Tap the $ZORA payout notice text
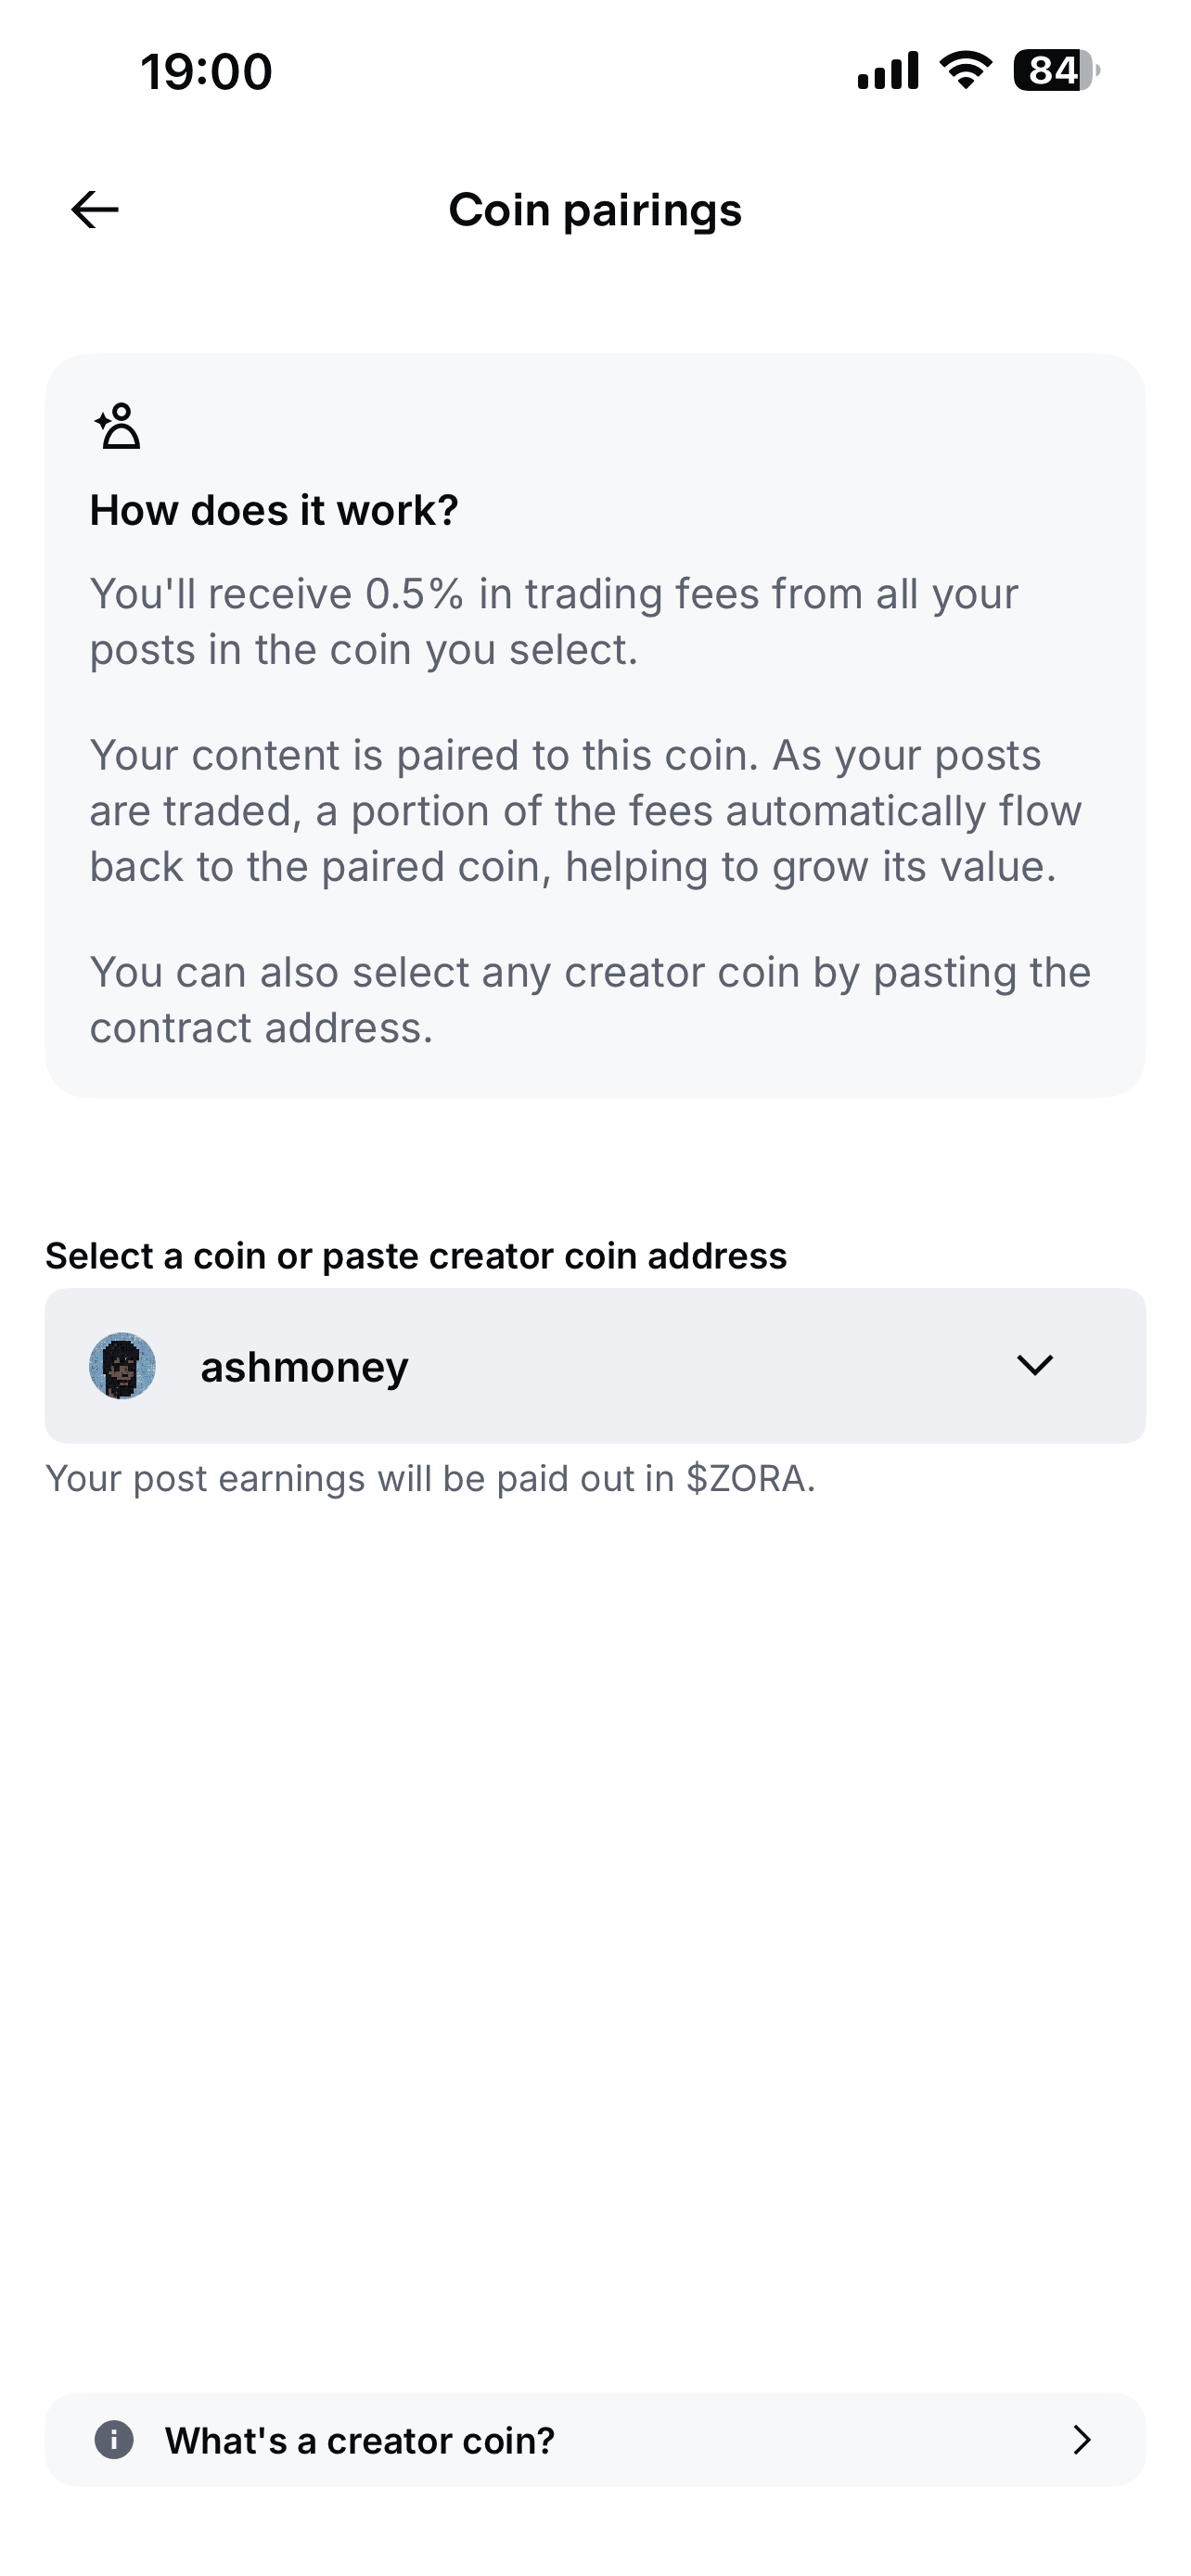 coord(430,1479)
